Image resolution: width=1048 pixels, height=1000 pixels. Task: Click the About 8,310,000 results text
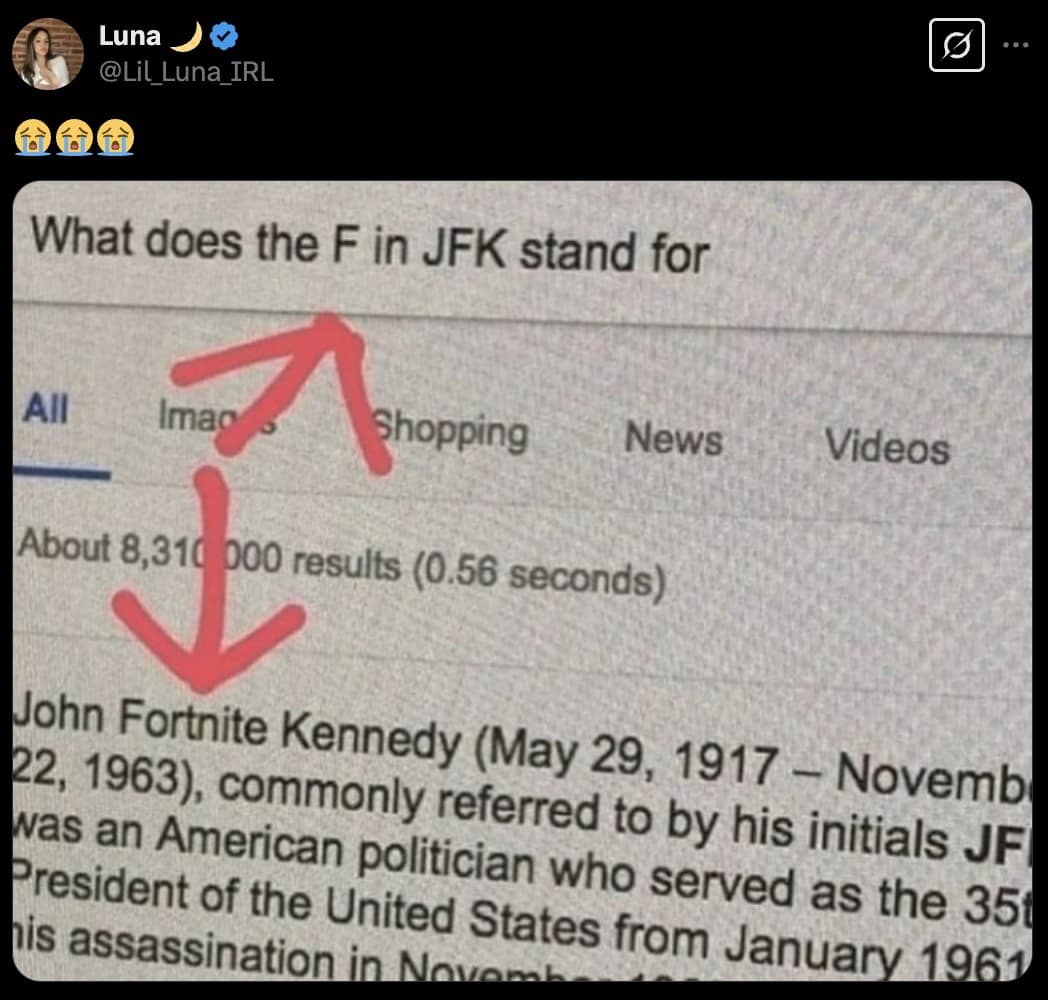tap(342, 562)
